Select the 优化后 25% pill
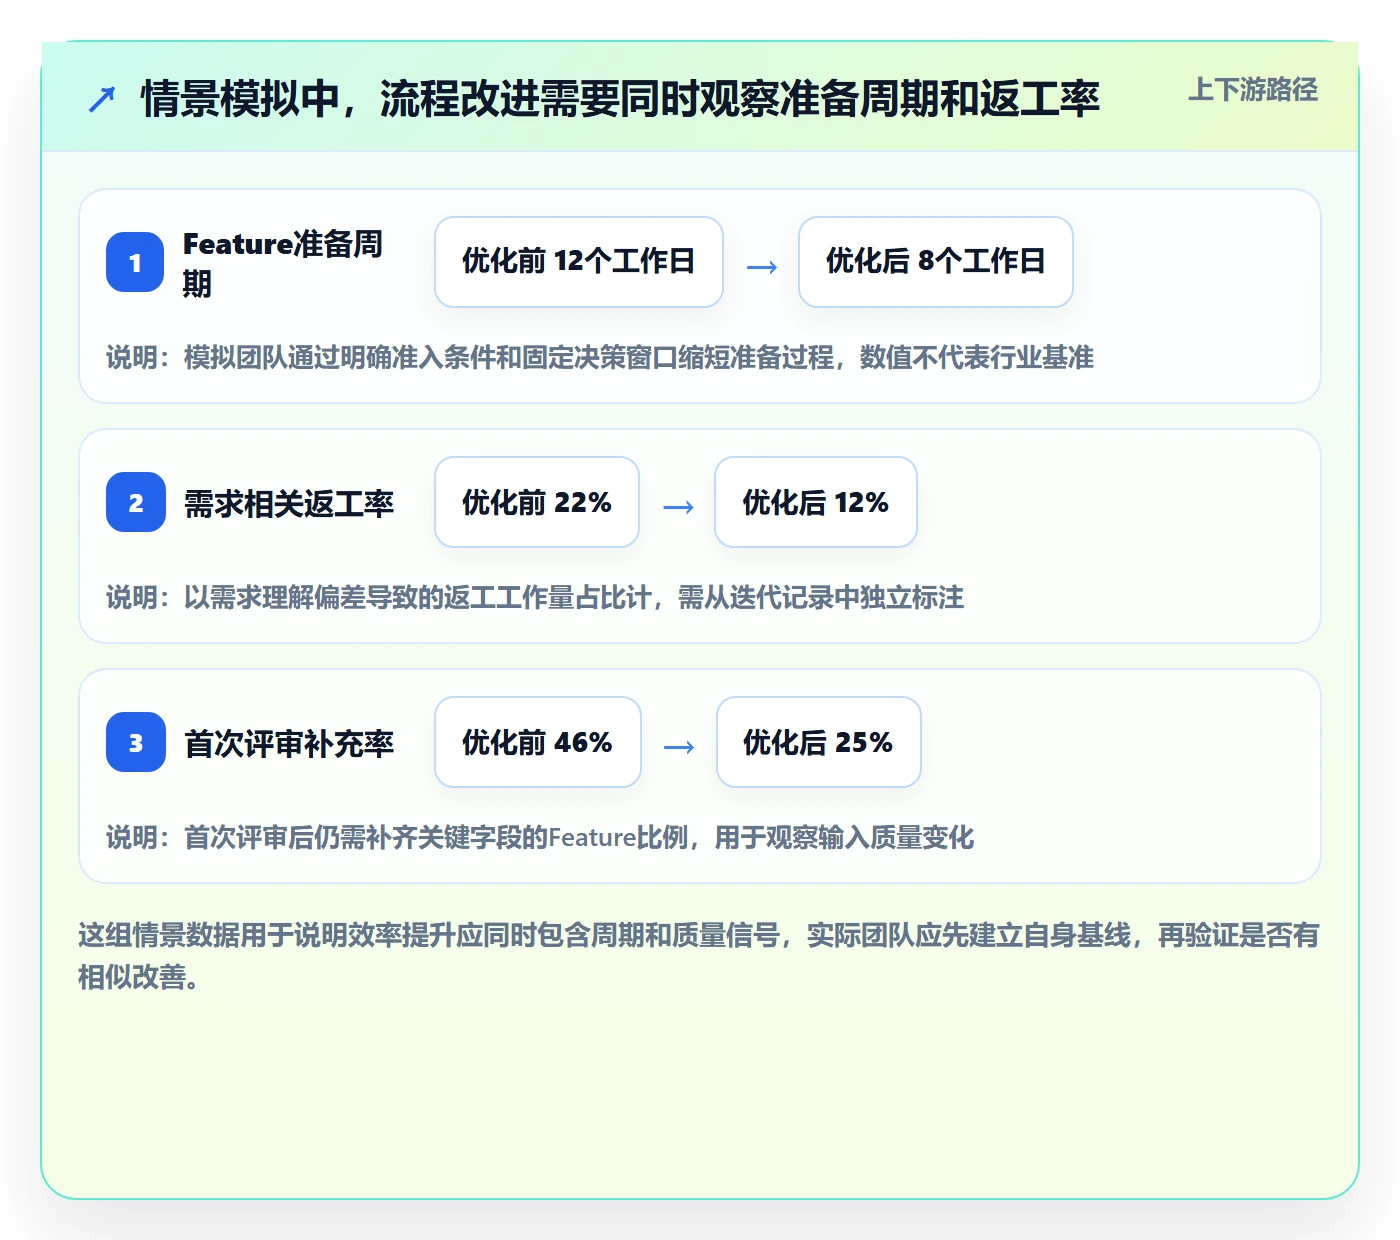1400x1240 pixels. coord(819,742)
